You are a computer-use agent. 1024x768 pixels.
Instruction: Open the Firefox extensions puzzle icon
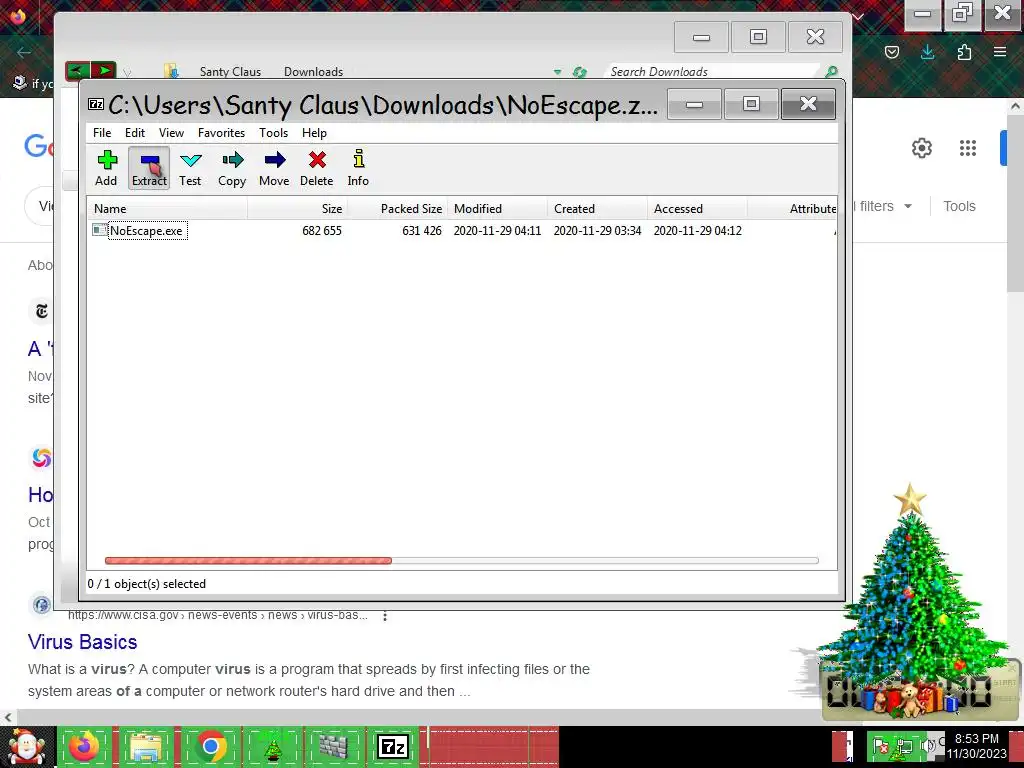point(964,52)
